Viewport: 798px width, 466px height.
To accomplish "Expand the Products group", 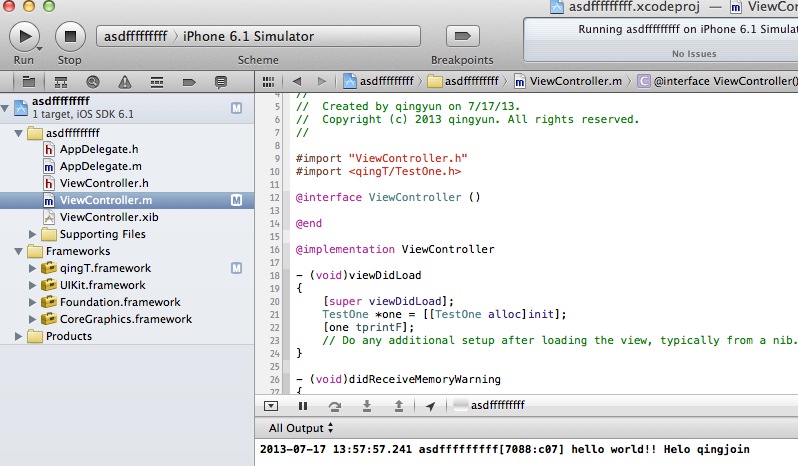I will (x=18, y=336).
